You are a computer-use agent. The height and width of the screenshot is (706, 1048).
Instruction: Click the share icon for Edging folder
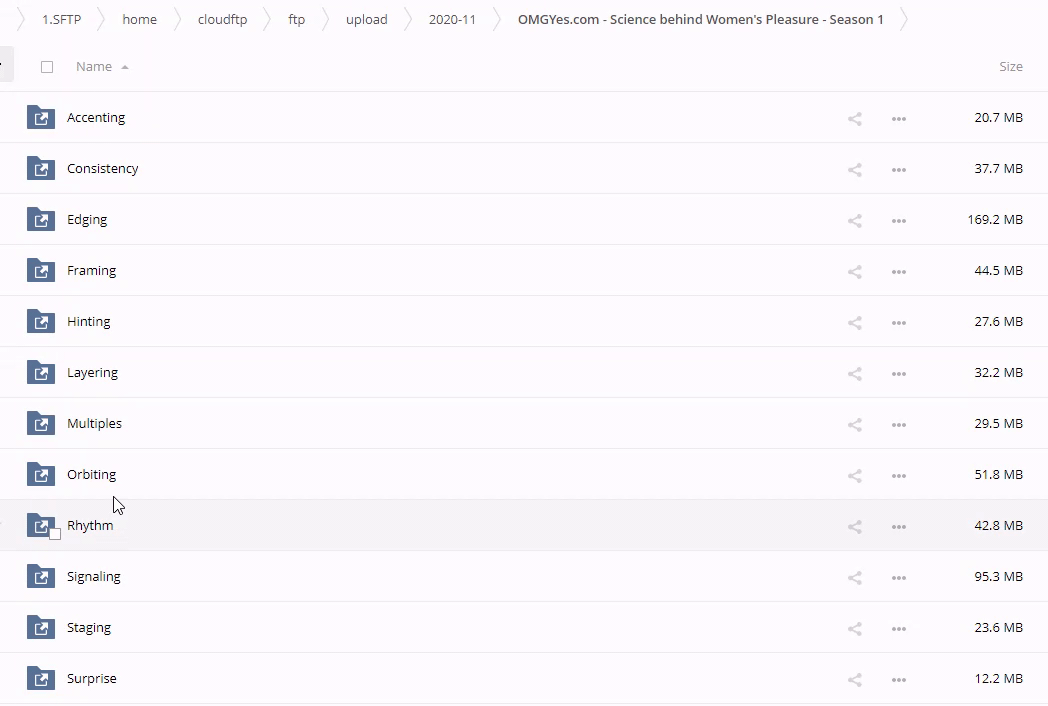pos(854,220)
